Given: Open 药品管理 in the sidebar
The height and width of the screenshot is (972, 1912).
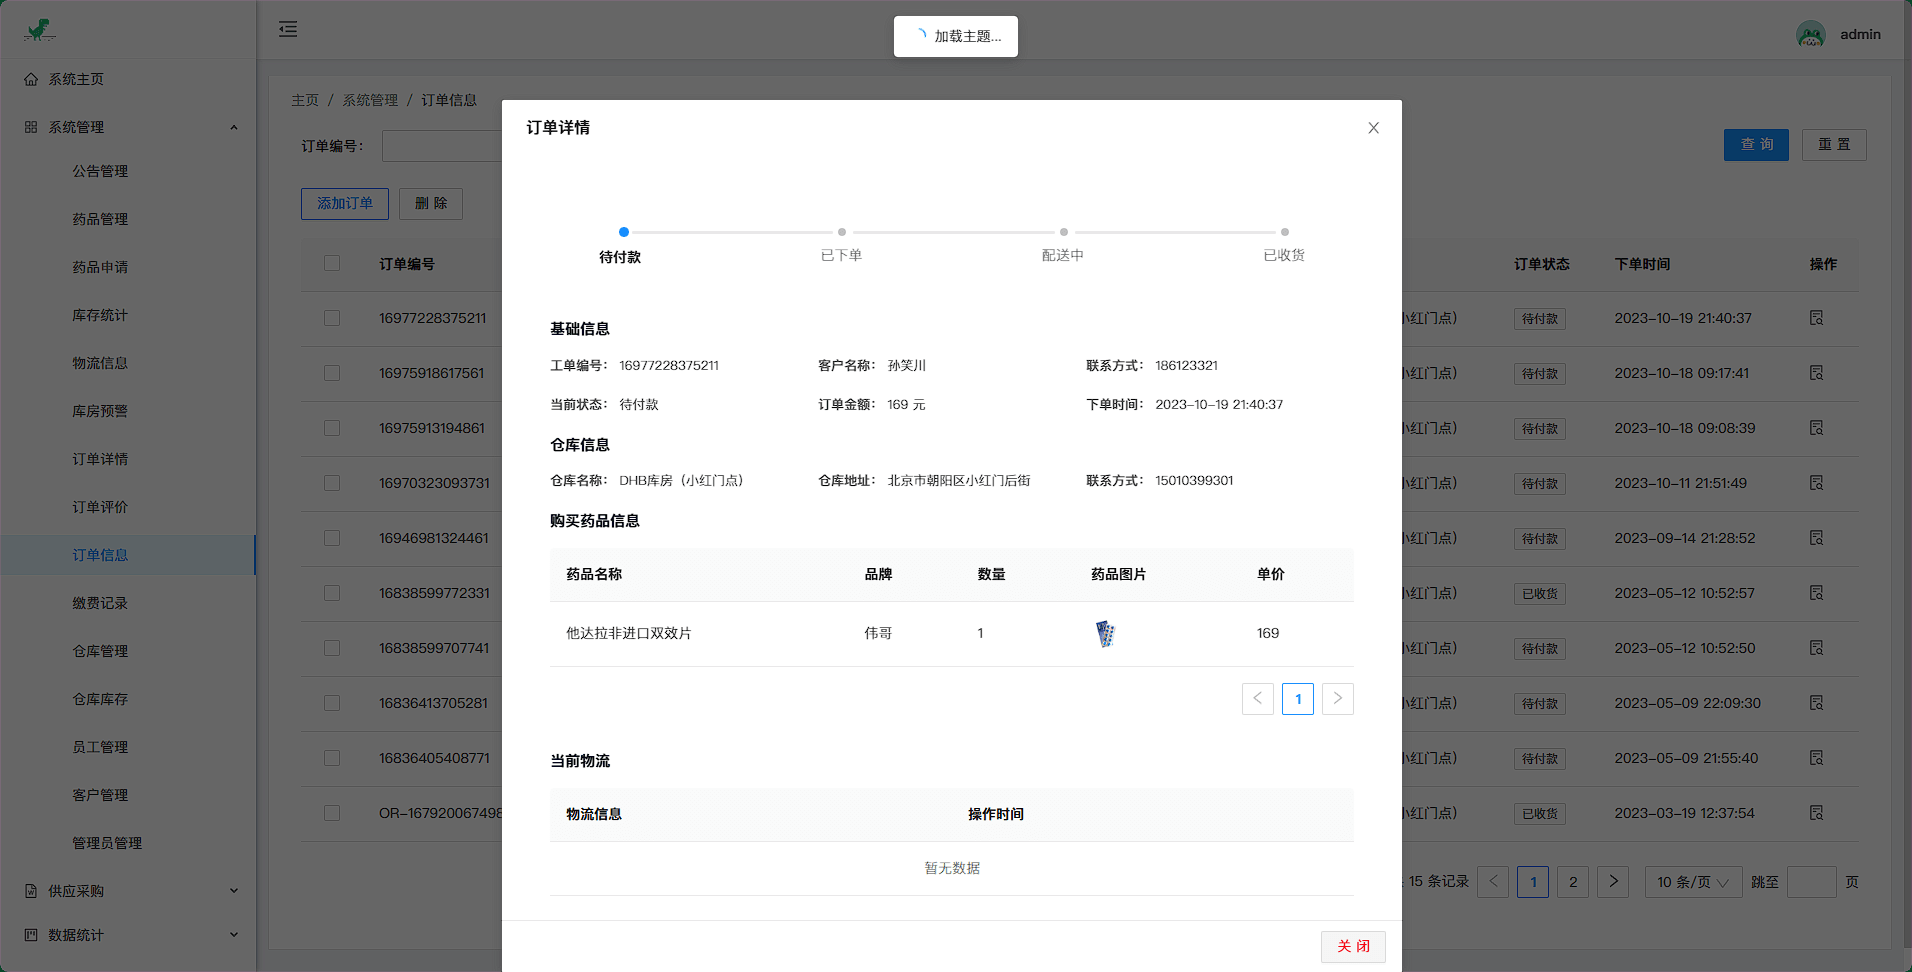Looking at the screenshot, I should (100, 219).
